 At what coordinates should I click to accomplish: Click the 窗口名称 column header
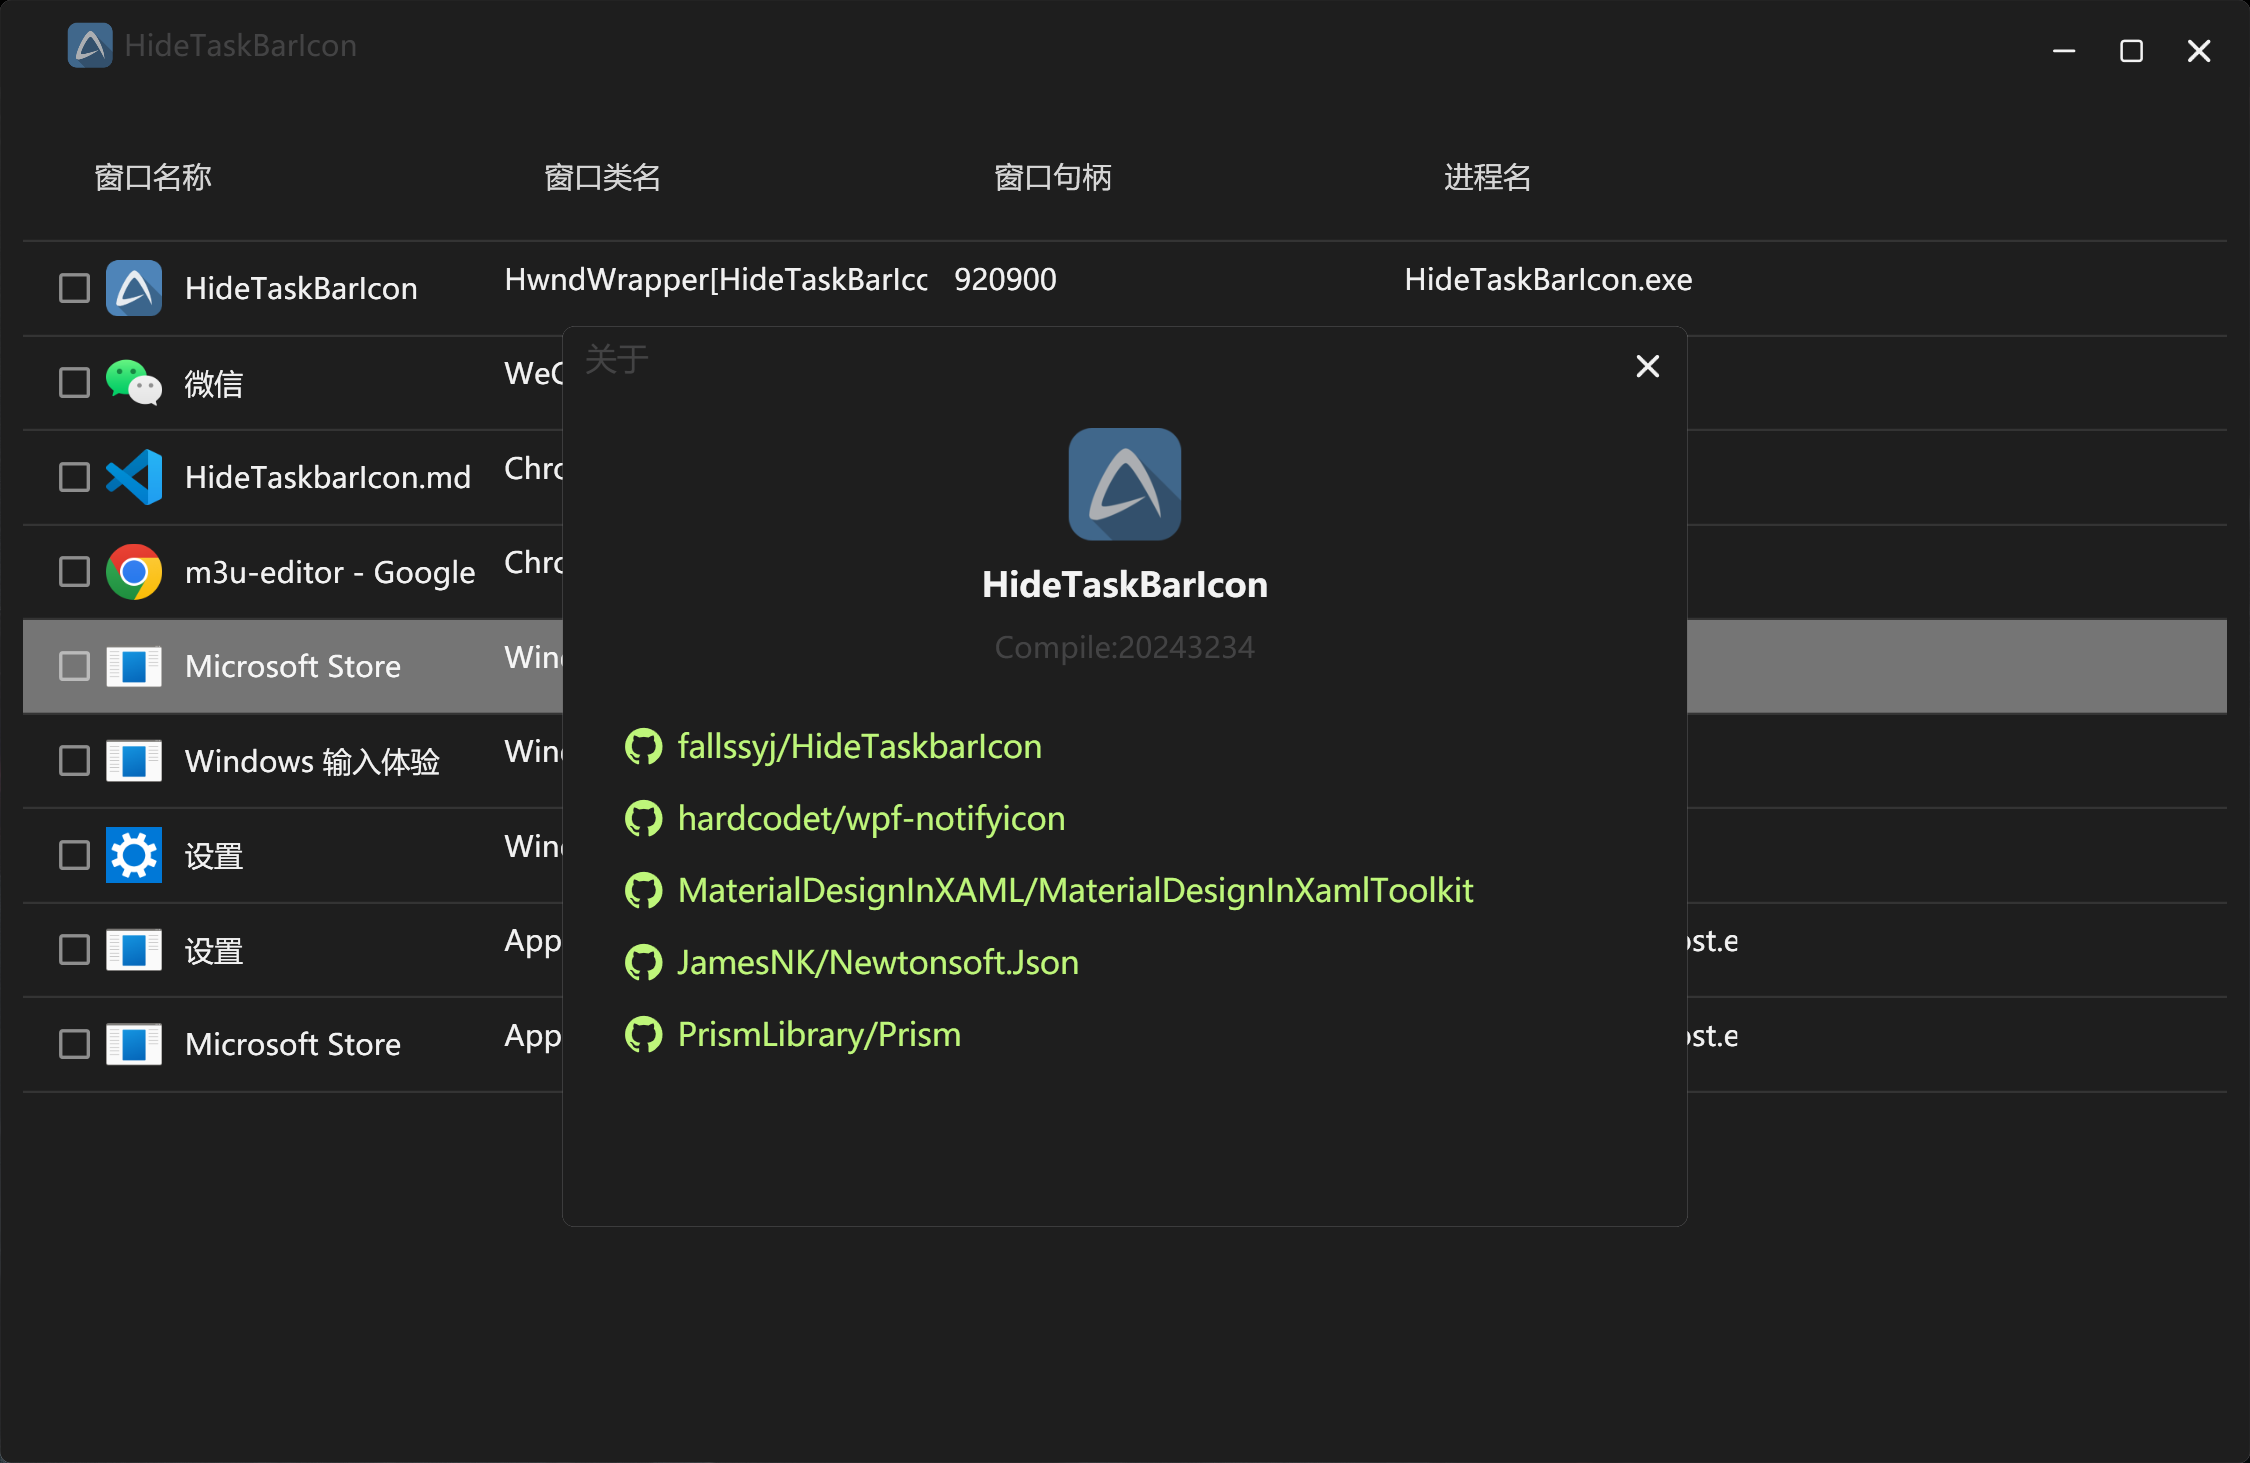coord(151,177)
